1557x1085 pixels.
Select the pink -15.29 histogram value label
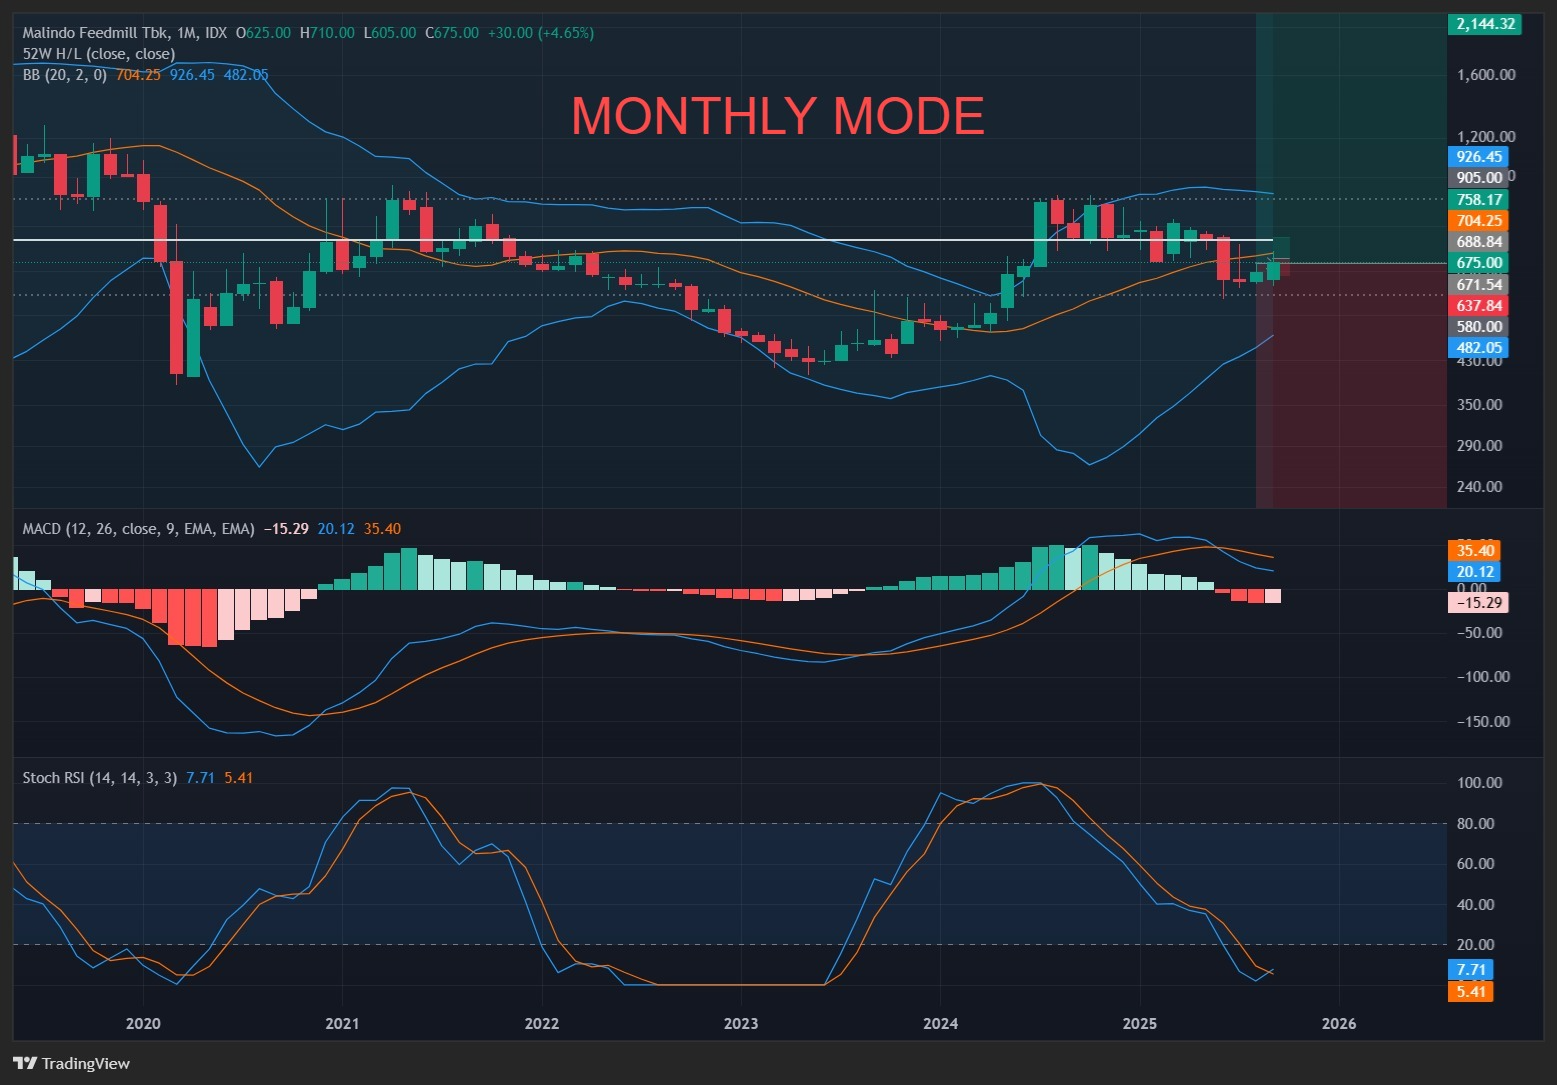coord(1478,603)
